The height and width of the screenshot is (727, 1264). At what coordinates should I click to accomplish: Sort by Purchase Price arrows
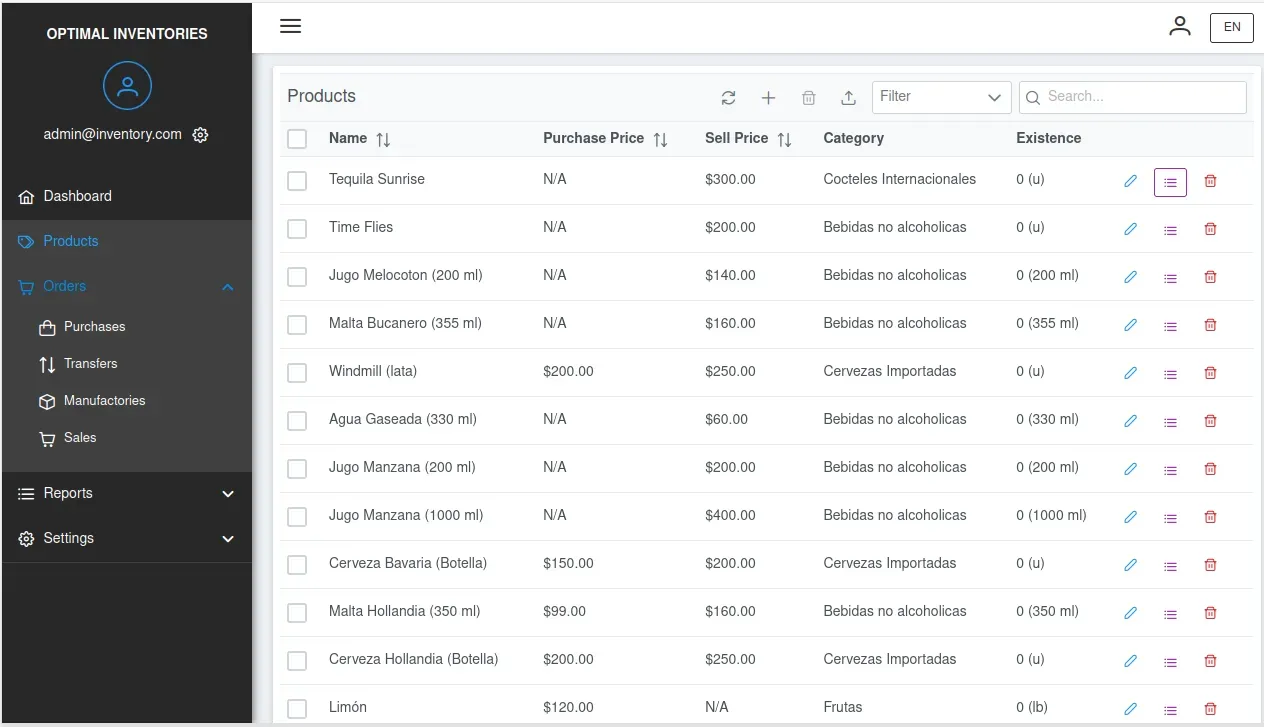pyautogui.click(x=660, y=140)
